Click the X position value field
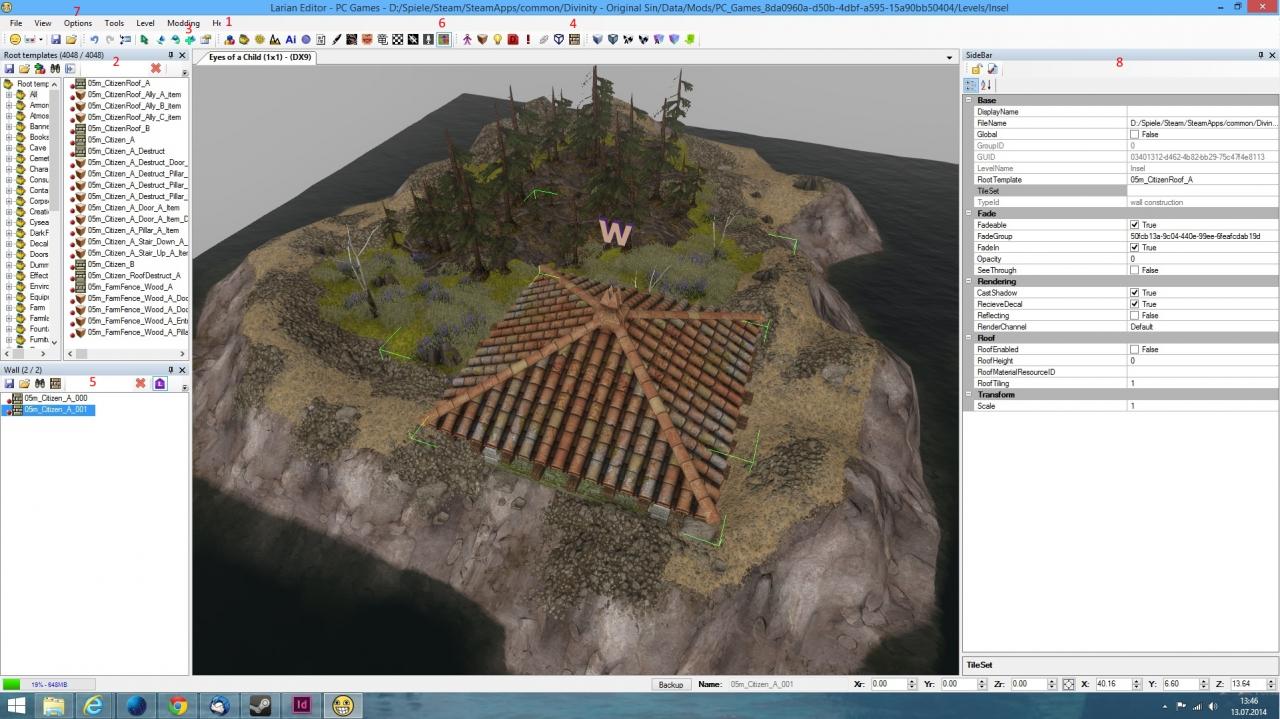1280x719 pixels. point(1116,684)
